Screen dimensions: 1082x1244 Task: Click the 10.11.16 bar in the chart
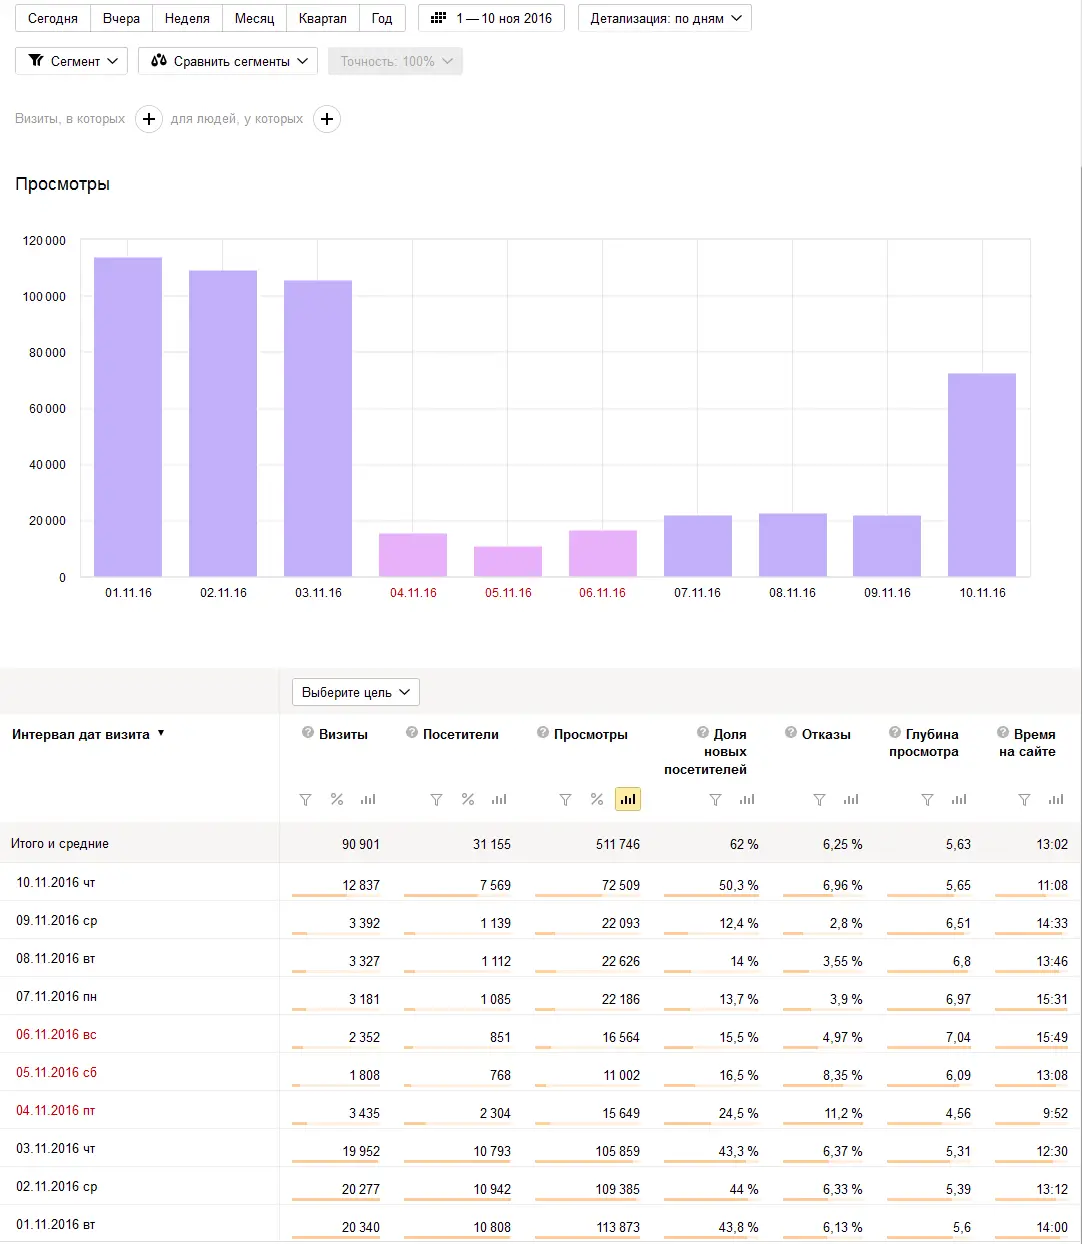click(x=981, y=475)
